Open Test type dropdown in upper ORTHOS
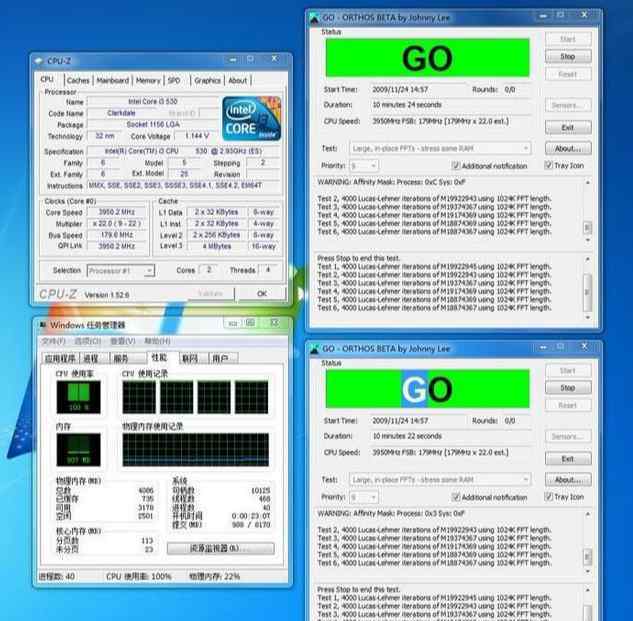Screen dimensions: 633x621 point(440,149)
